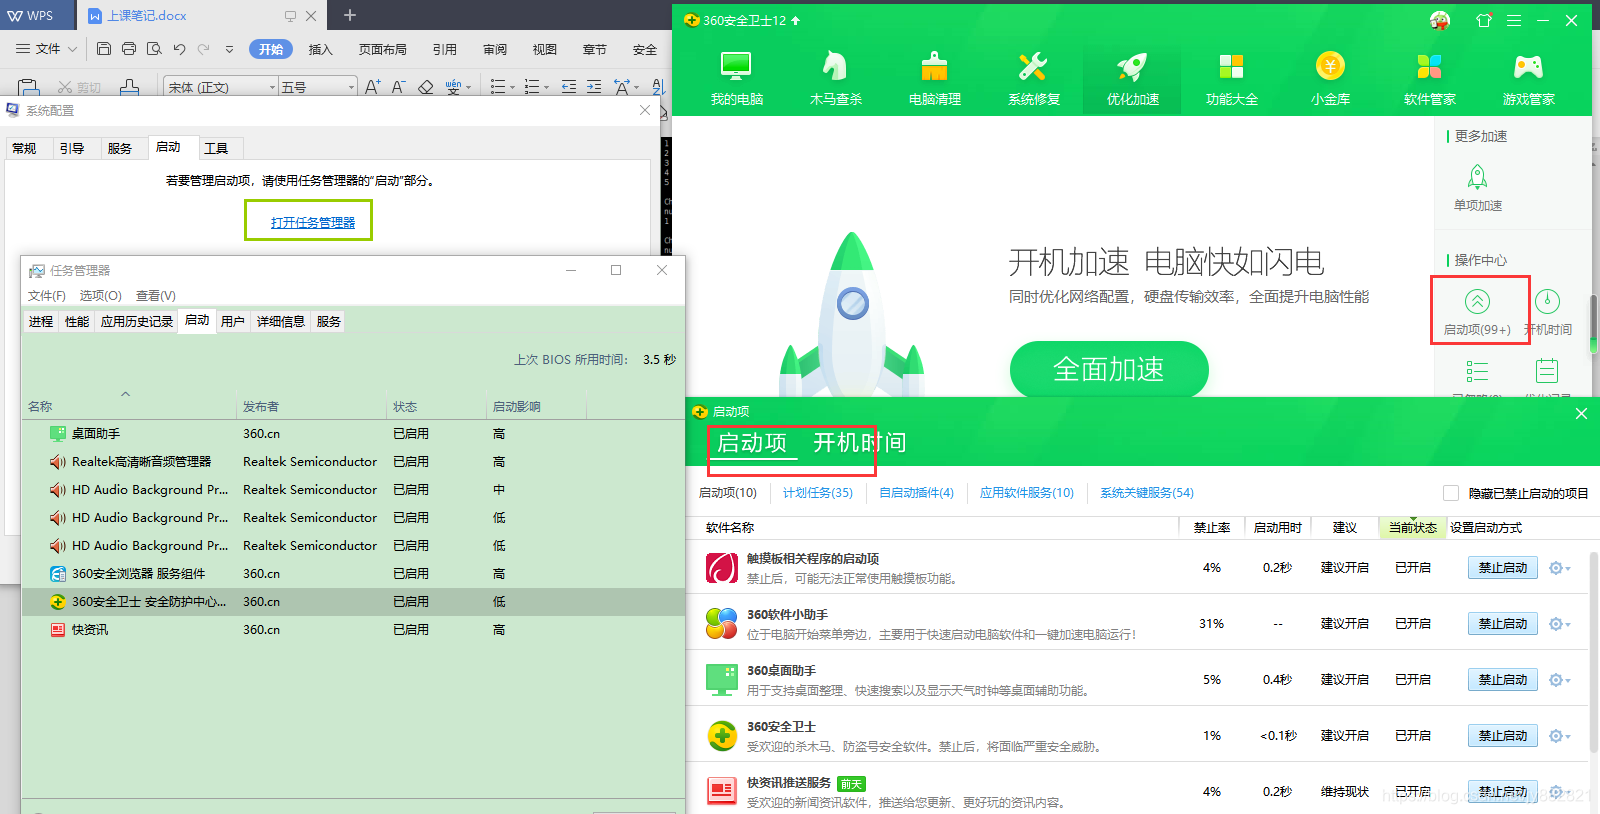Redo action in WPS toolbar
The height and width of the screenshot is (814, 1600).
pyautogui.click(x=204, y=48)
